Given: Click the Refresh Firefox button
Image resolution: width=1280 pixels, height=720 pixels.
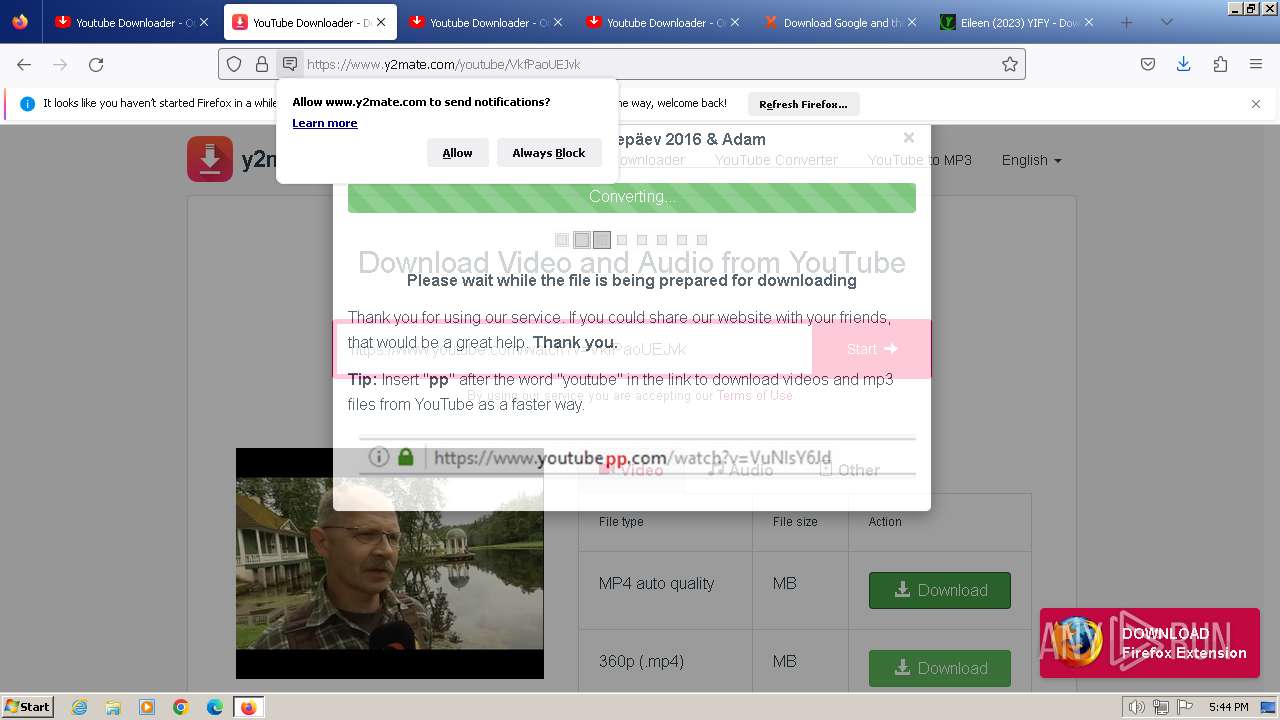Looking at the screenshot, I should tap(803, 104).
